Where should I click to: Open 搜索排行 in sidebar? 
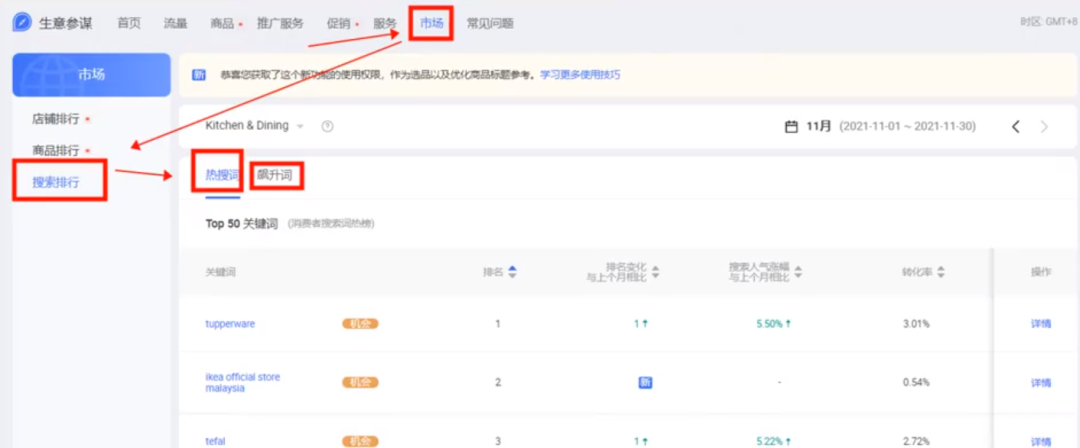(x=56, y=183)
